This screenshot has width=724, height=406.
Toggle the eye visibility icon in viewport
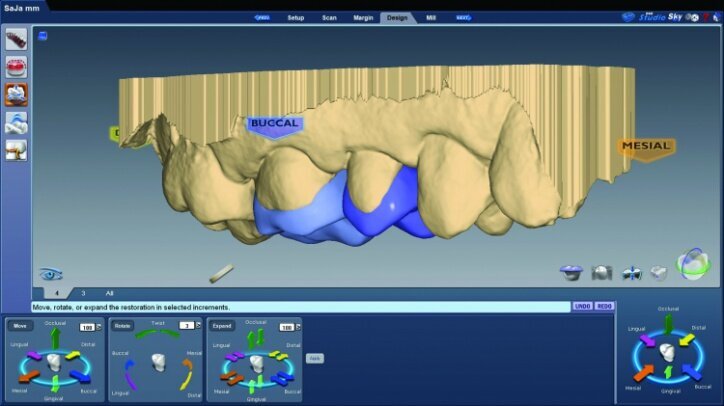49,273
